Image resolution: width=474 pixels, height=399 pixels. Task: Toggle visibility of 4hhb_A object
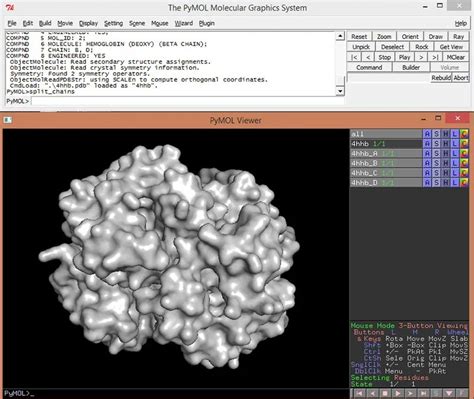tap(386, 153)
